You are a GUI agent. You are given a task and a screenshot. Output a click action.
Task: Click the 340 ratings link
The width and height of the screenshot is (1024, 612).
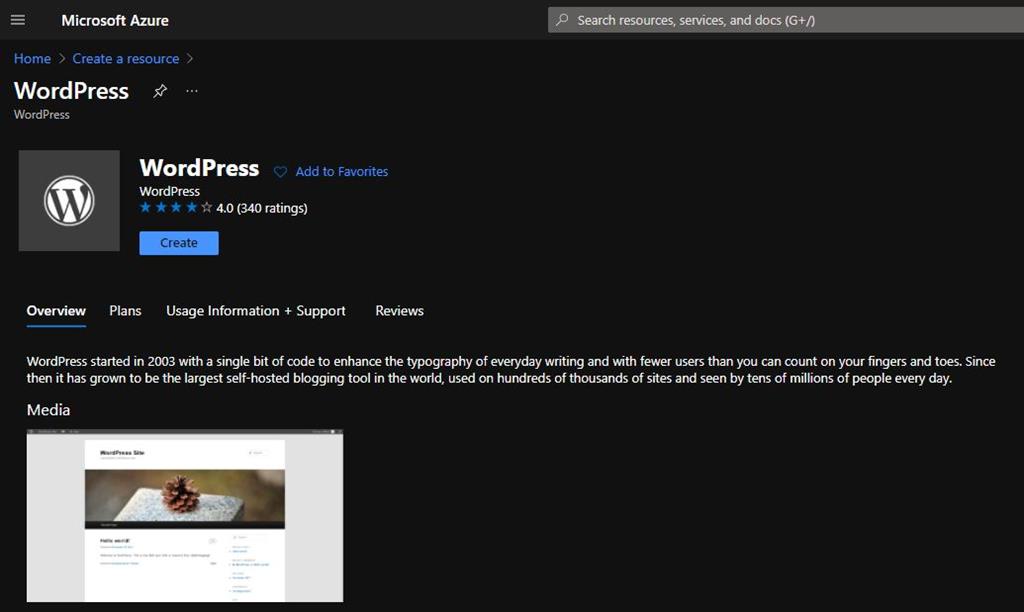click(273, 208)
